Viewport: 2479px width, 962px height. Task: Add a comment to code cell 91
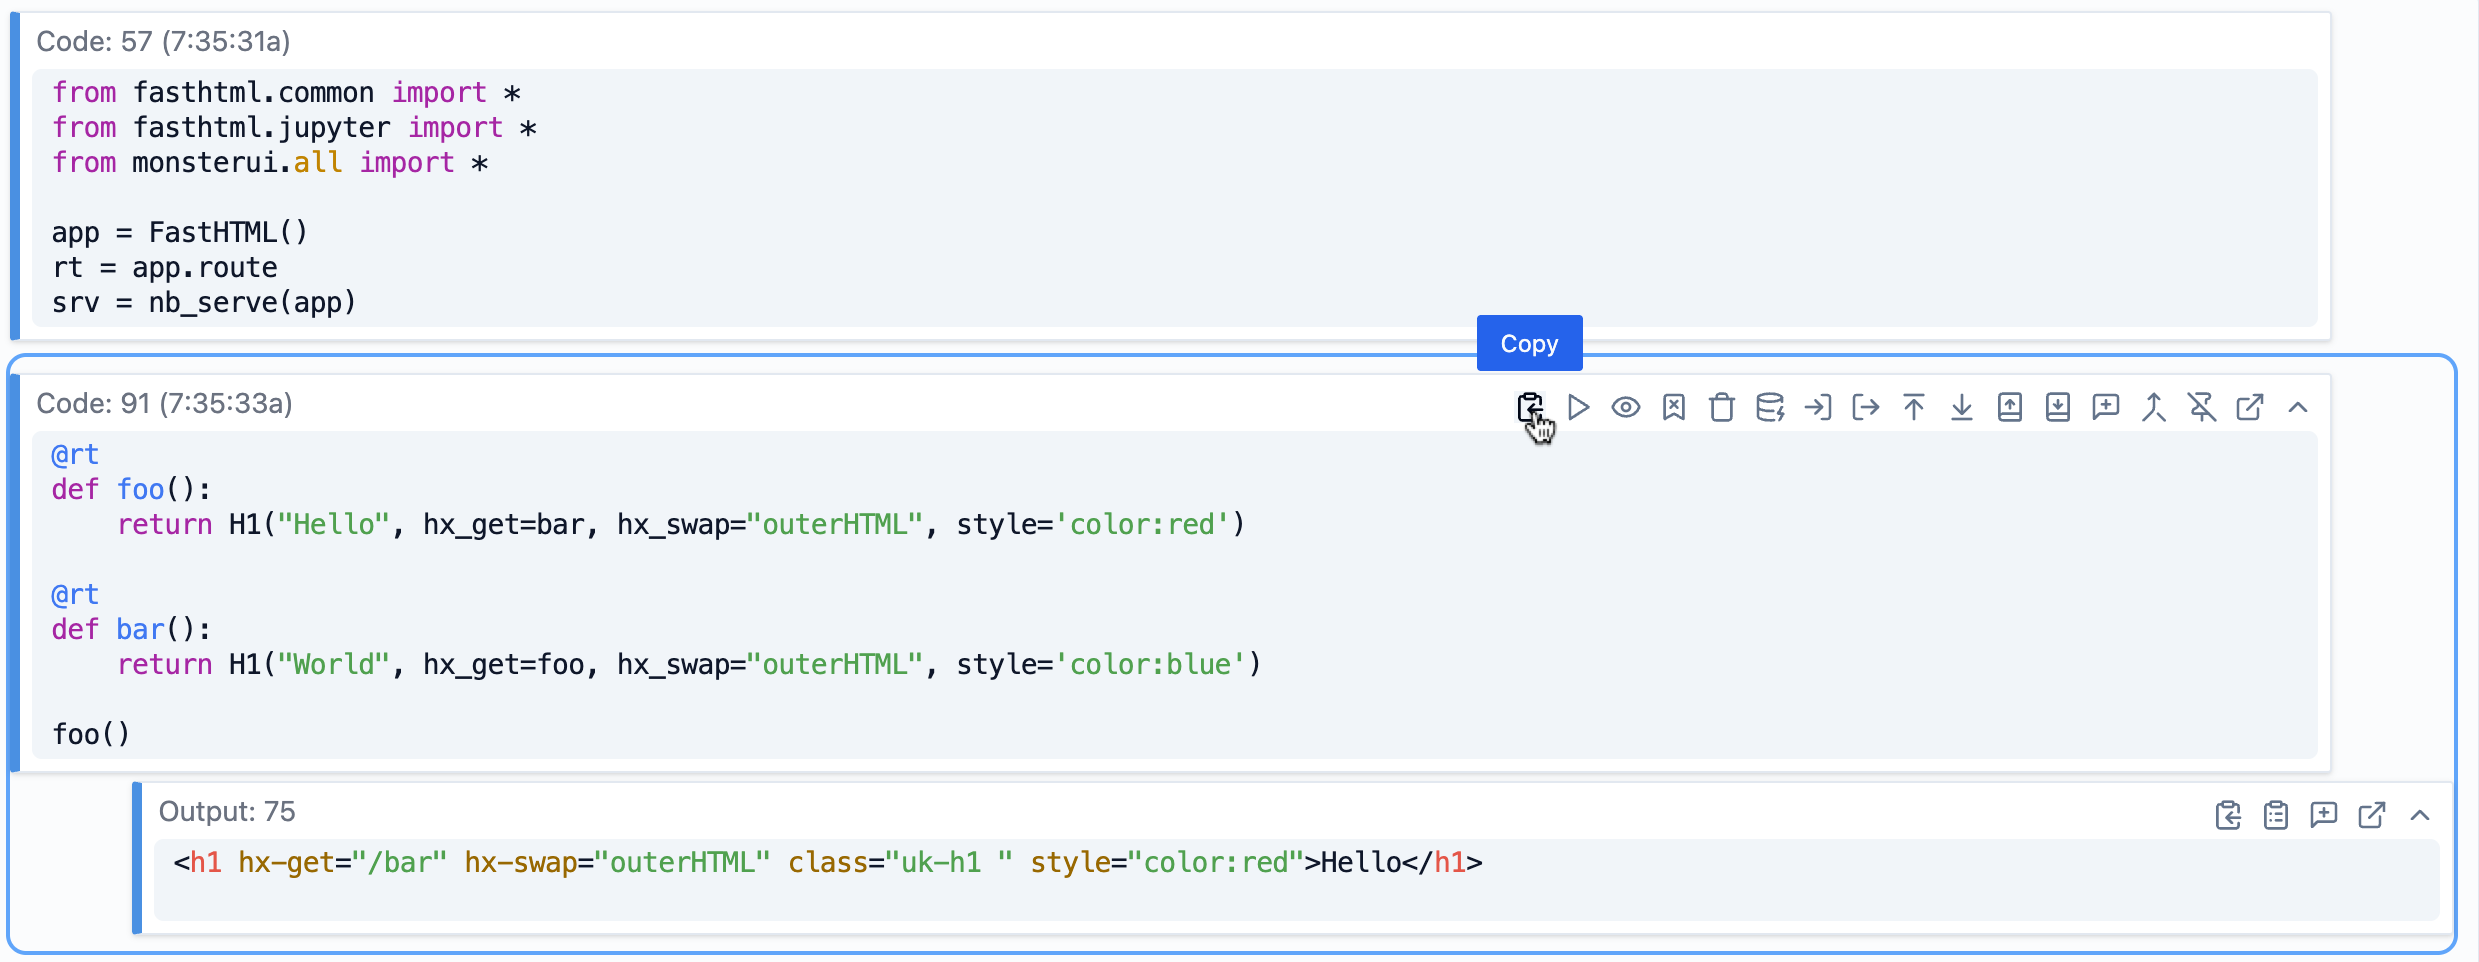point(2105,407)
